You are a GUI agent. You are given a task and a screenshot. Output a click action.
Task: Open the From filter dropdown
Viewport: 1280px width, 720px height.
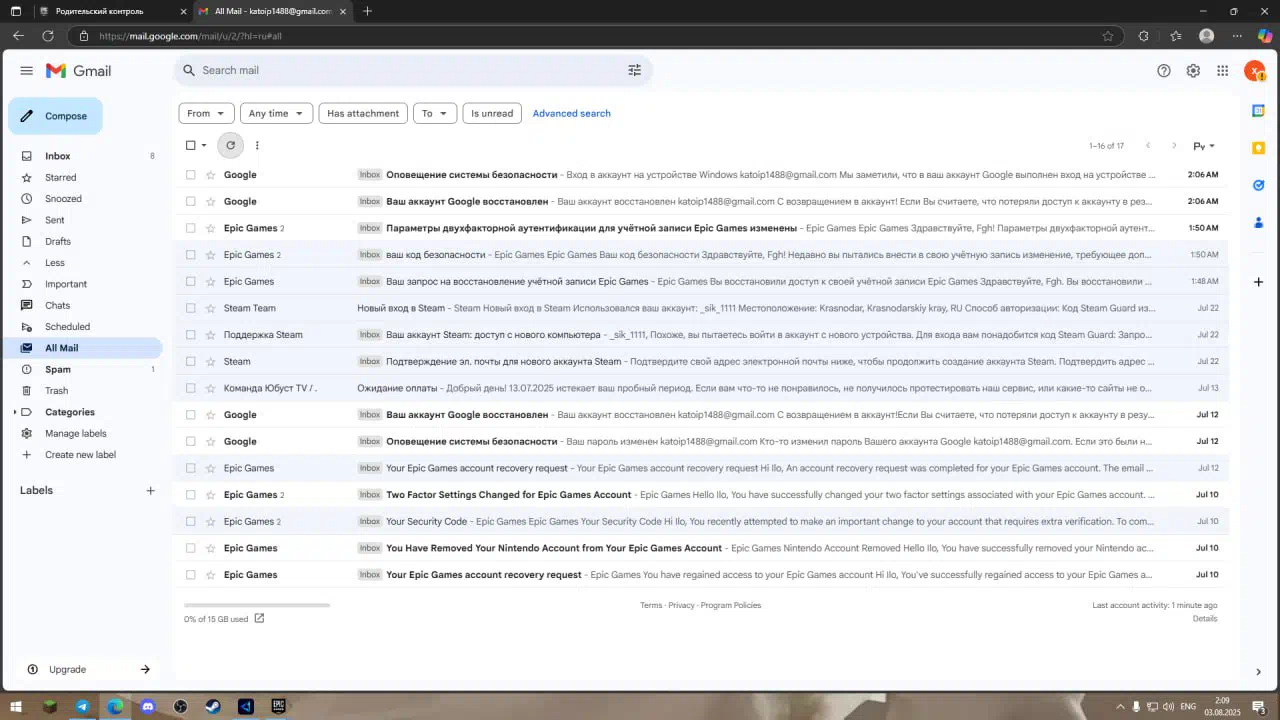coord(207,113)
